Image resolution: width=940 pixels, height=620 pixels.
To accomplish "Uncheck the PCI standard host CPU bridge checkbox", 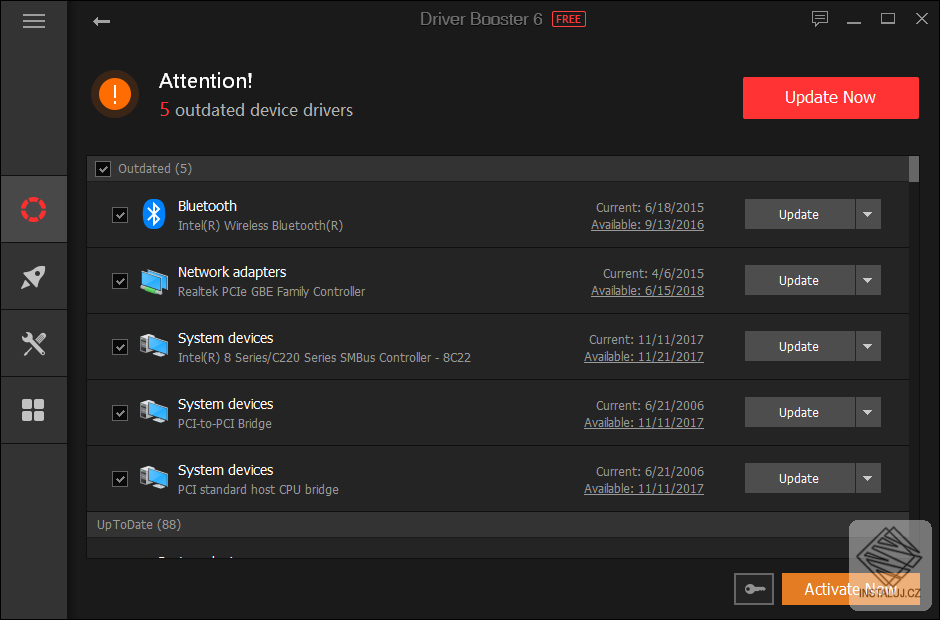I will 120,478.
